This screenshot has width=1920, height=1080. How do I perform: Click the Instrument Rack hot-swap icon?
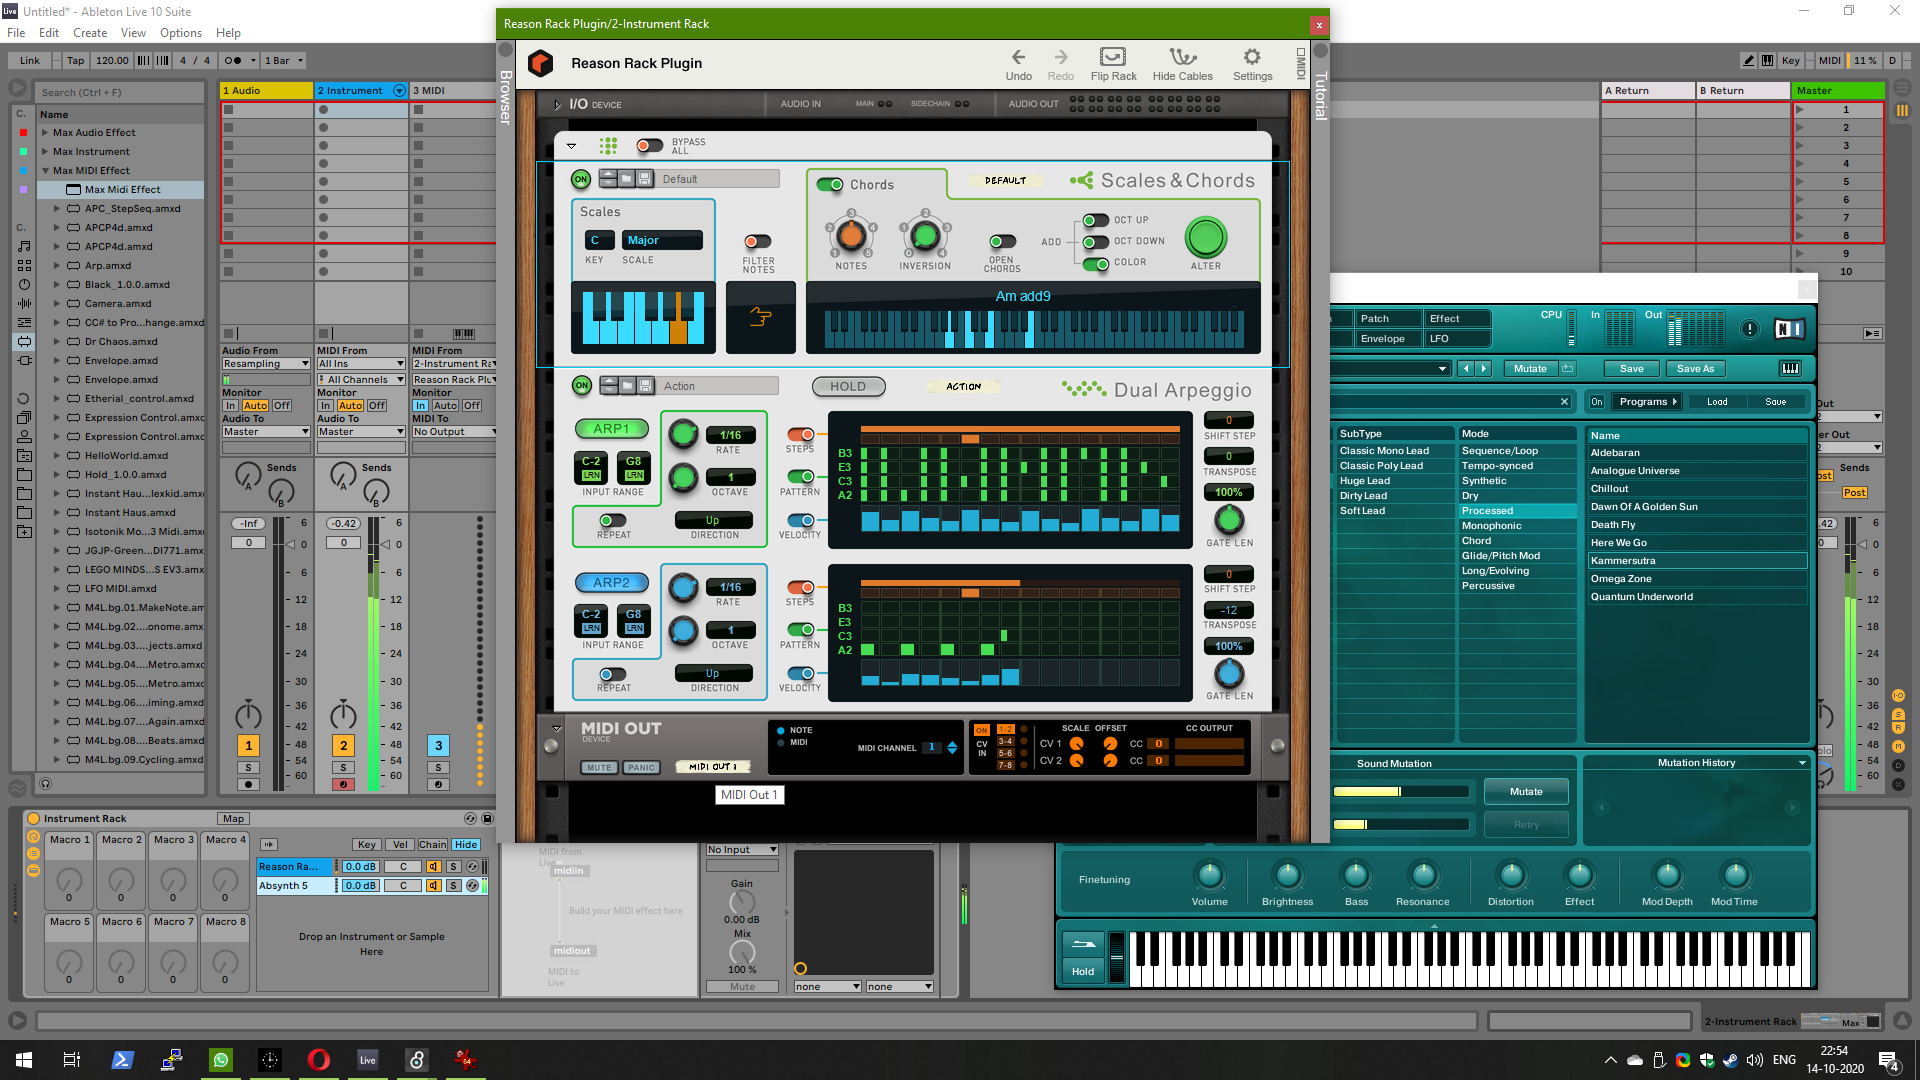tap(470, 818)
